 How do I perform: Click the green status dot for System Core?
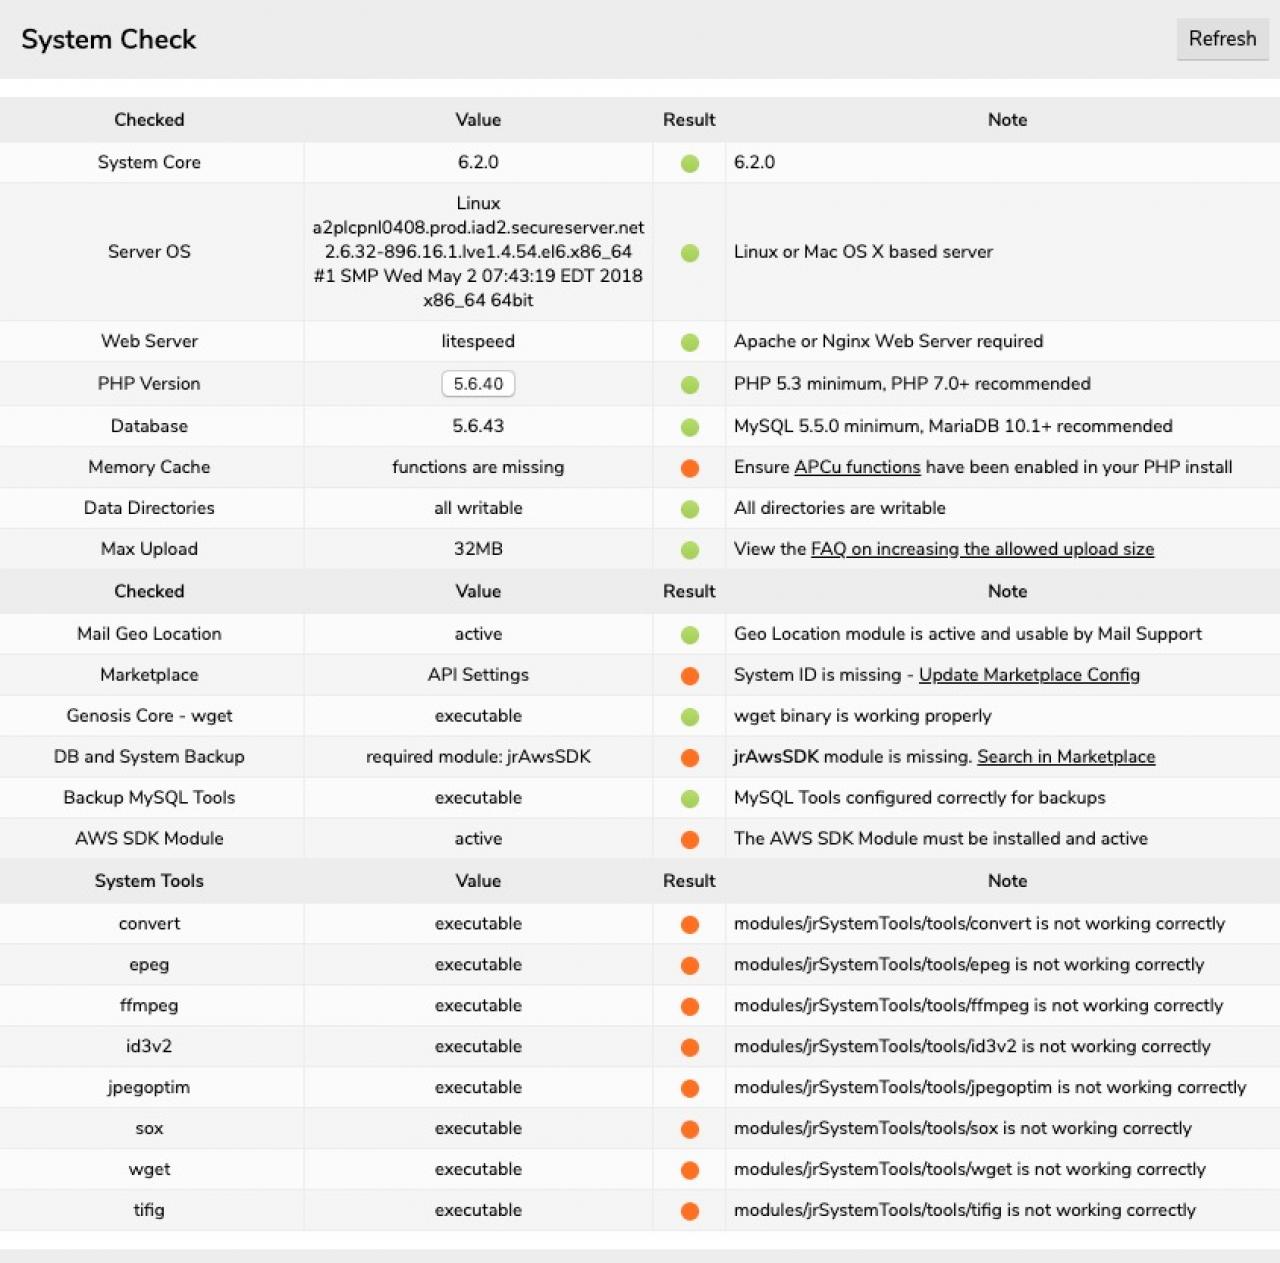pyautogui.click(x=690, y=163)
